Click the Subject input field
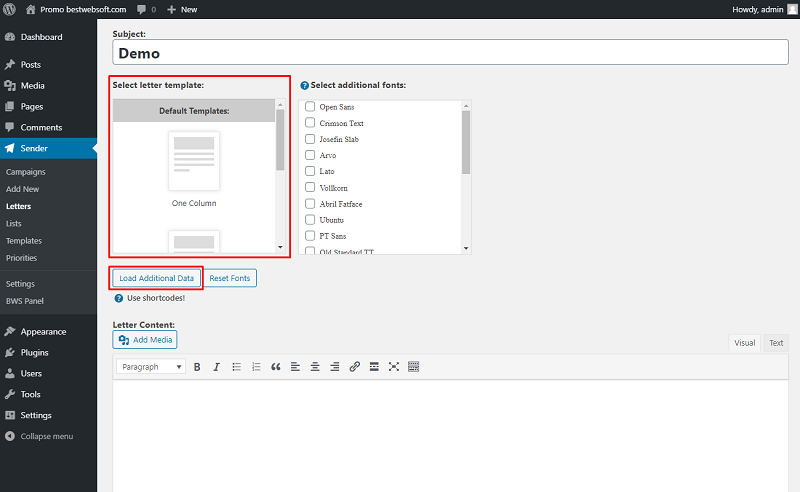The height and width of the screenshot is (492, 800). pyautogui.click(x=451, y=53)
